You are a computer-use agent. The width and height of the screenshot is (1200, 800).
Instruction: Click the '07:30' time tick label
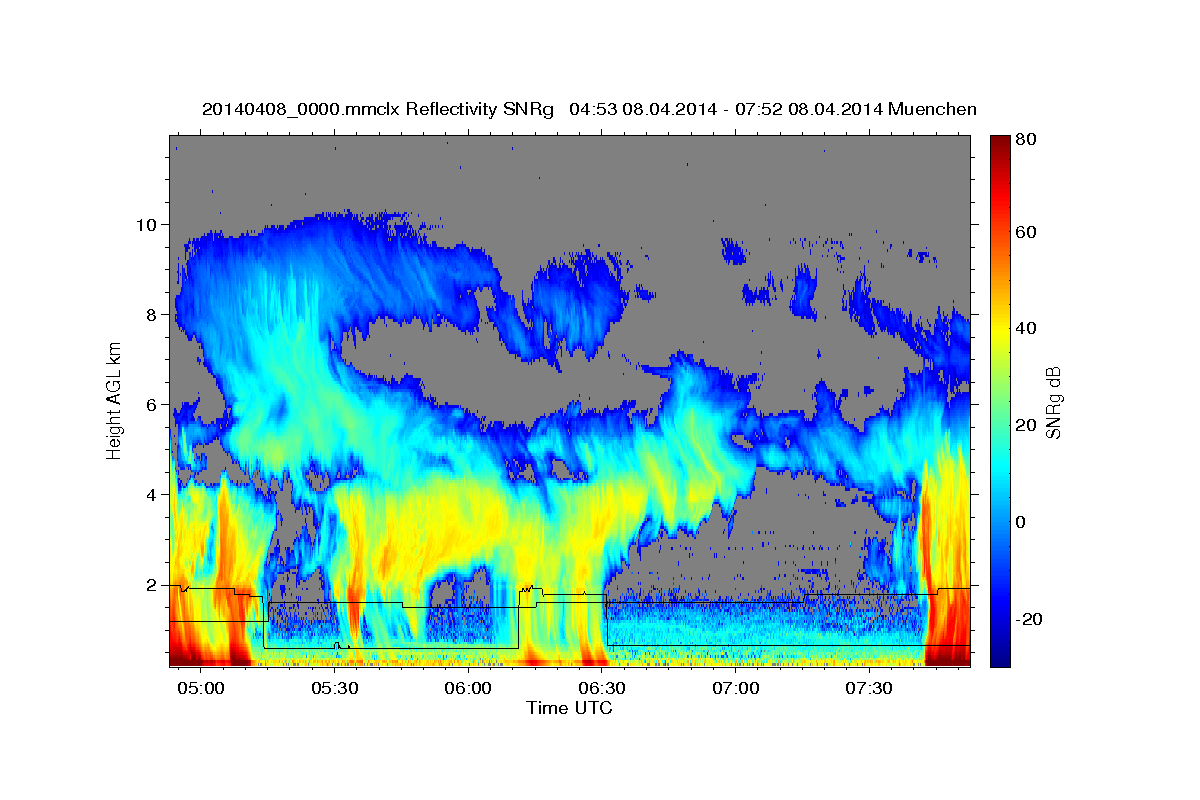870,689
